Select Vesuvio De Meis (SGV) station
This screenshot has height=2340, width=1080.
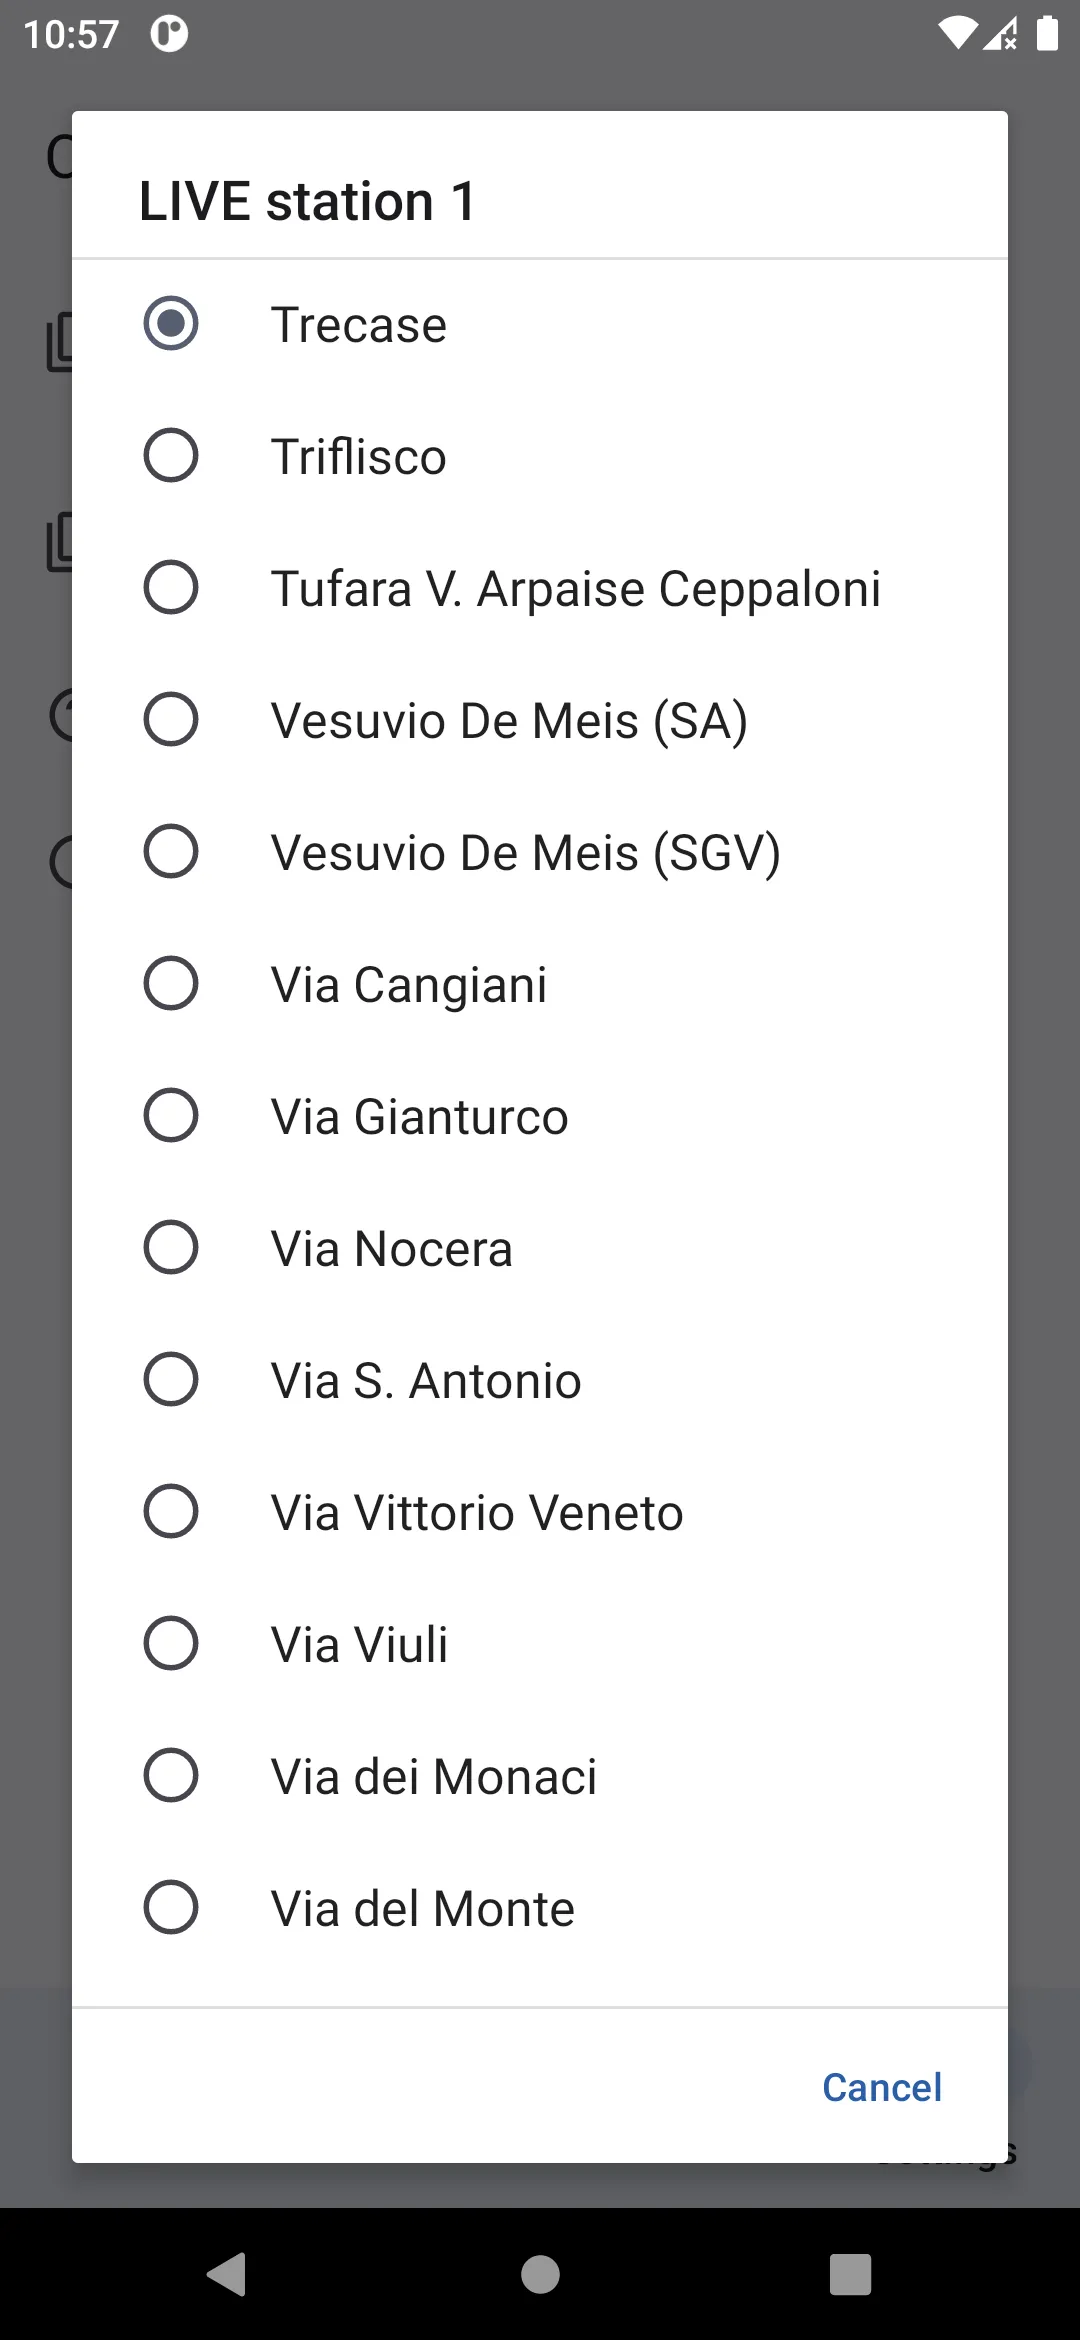click(540, 852)
